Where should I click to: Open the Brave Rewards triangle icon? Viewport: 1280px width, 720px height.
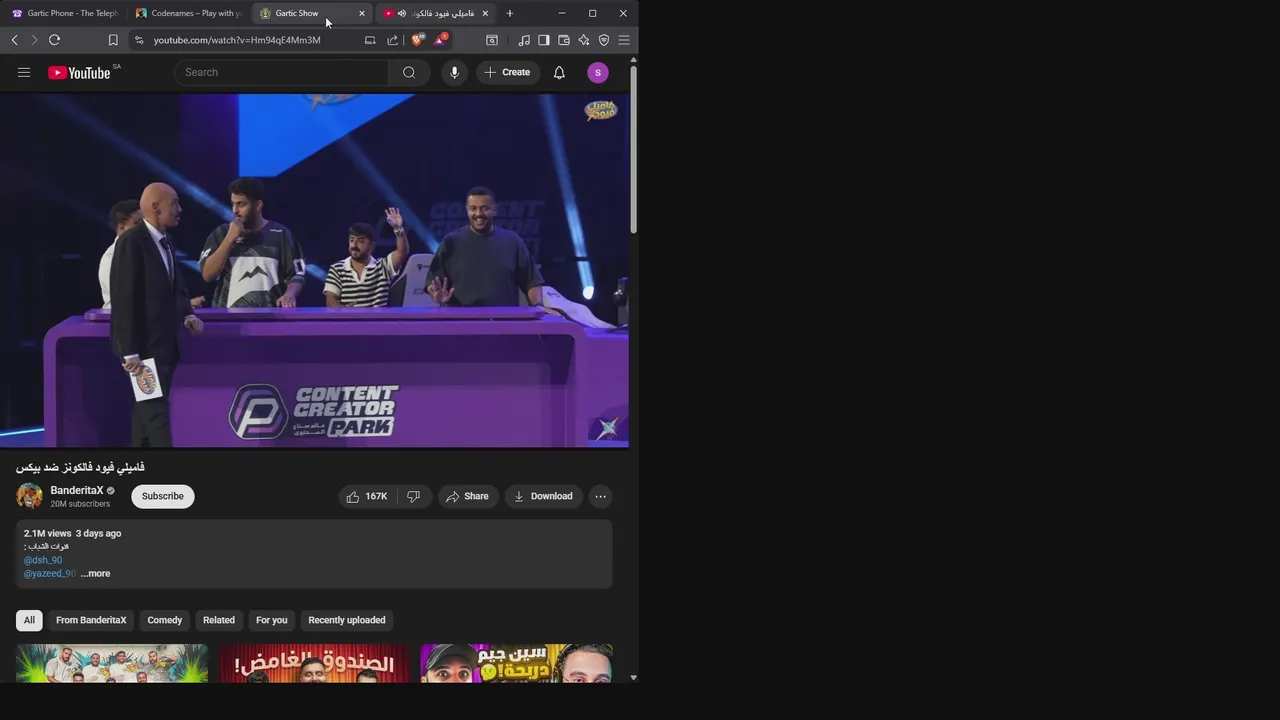point(440,40)
